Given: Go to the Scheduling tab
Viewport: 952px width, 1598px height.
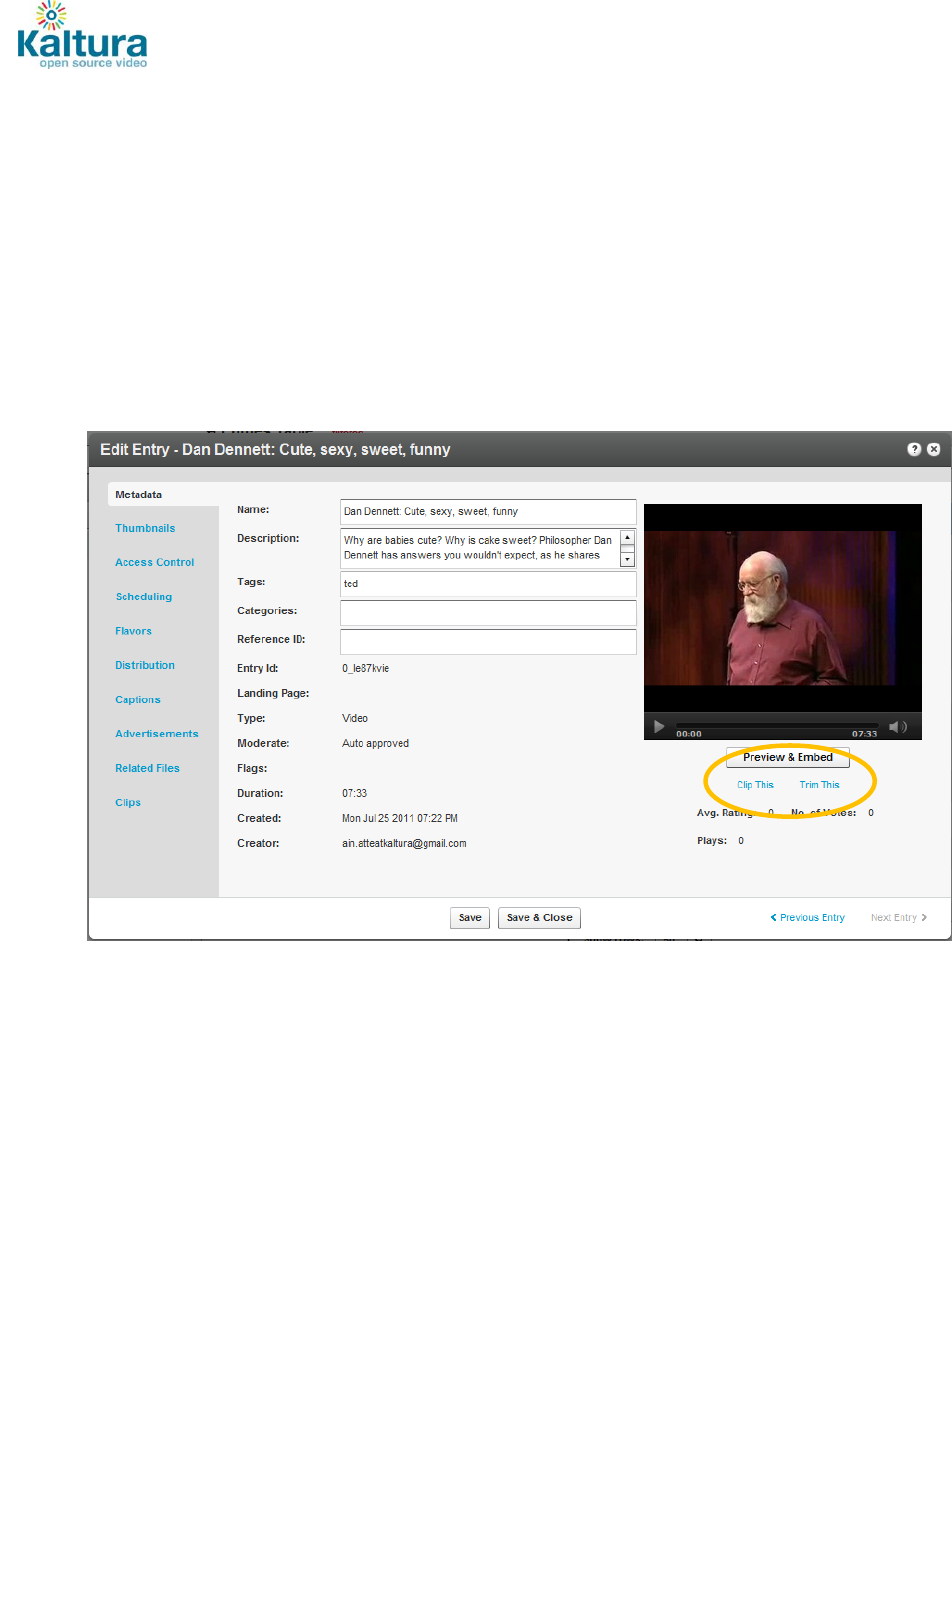Looking at the screenshot, I should (144, 597).
